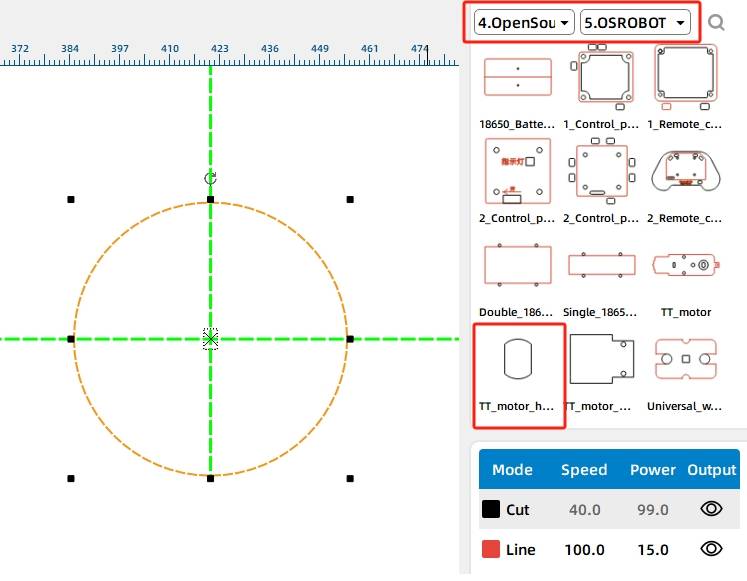
Task: Click the top-right selection handle
Action: (350, 200)
